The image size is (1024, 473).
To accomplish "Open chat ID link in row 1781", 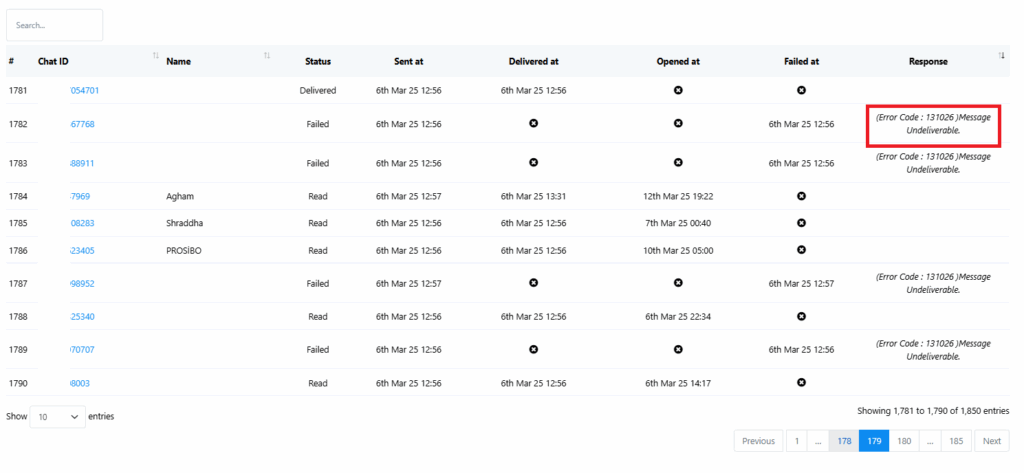I will pyautogui.click(x=85, y=90).
